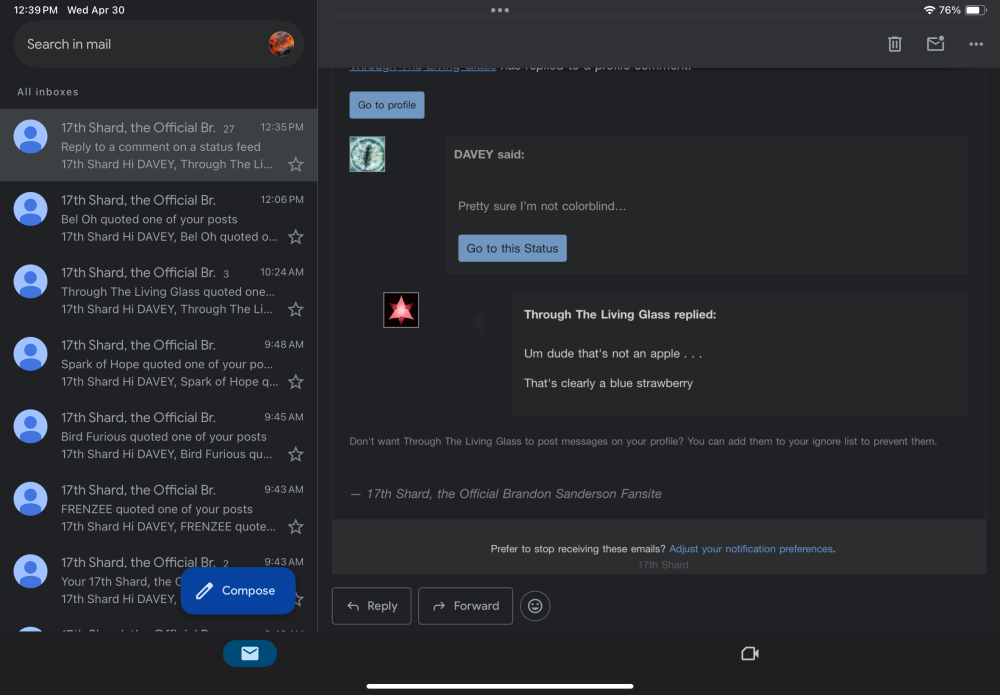Tap sender avatar of Bird Furious email

pyautogui.click(x=31, y=427)
